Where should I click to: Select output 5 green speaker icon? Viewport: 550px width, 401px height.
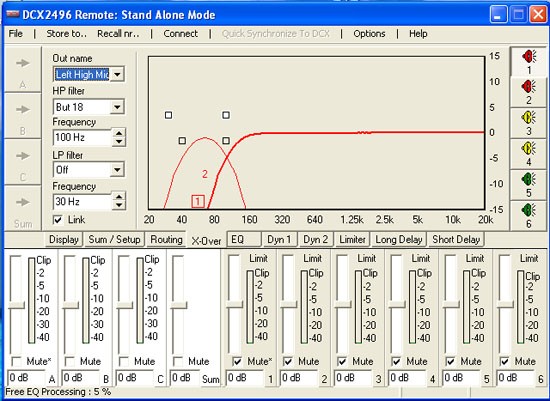529,179
